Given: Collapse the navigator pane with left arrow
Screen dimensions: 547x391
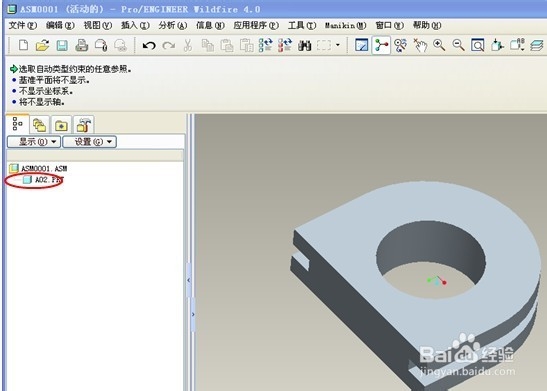Looking at the screenshot, I should point(189,280).
